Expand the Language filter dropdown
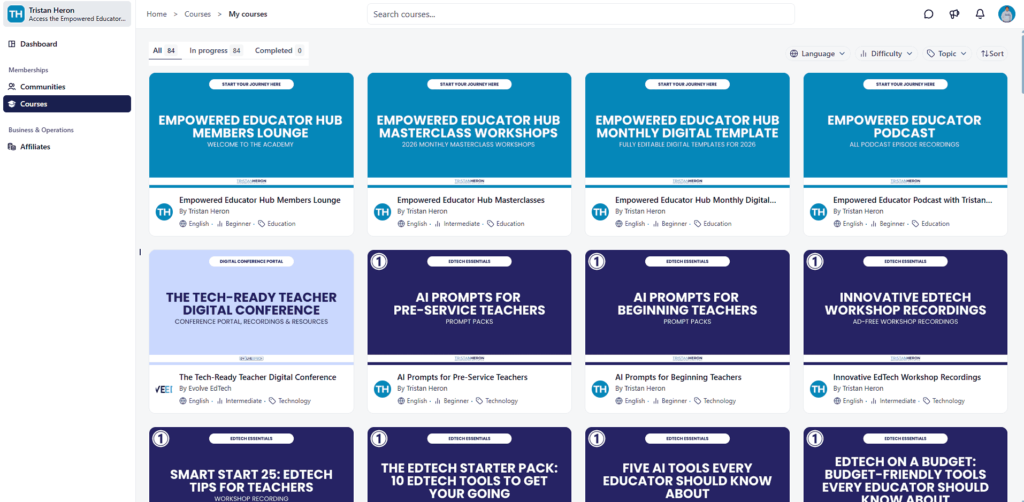 818,54
